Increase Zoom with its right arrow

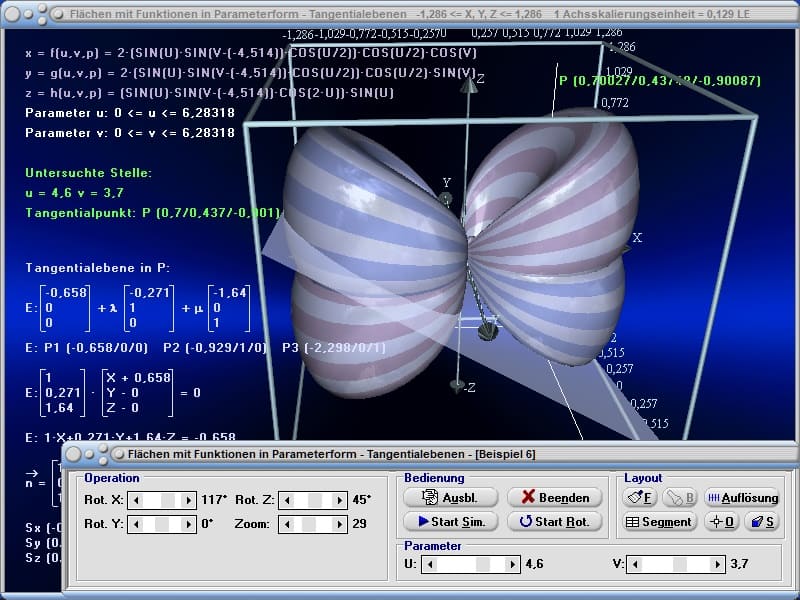tap(340, 524)
